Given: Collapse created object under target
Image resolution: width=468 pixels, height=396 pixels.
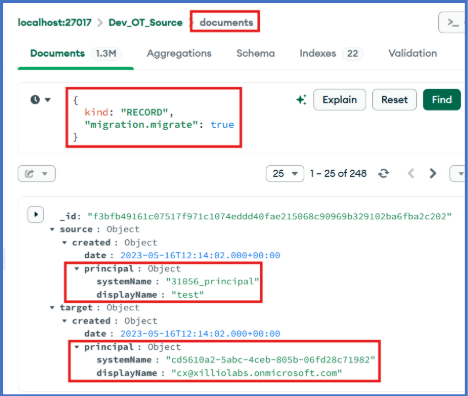Looking at the screenshot, I should [65, 321].
